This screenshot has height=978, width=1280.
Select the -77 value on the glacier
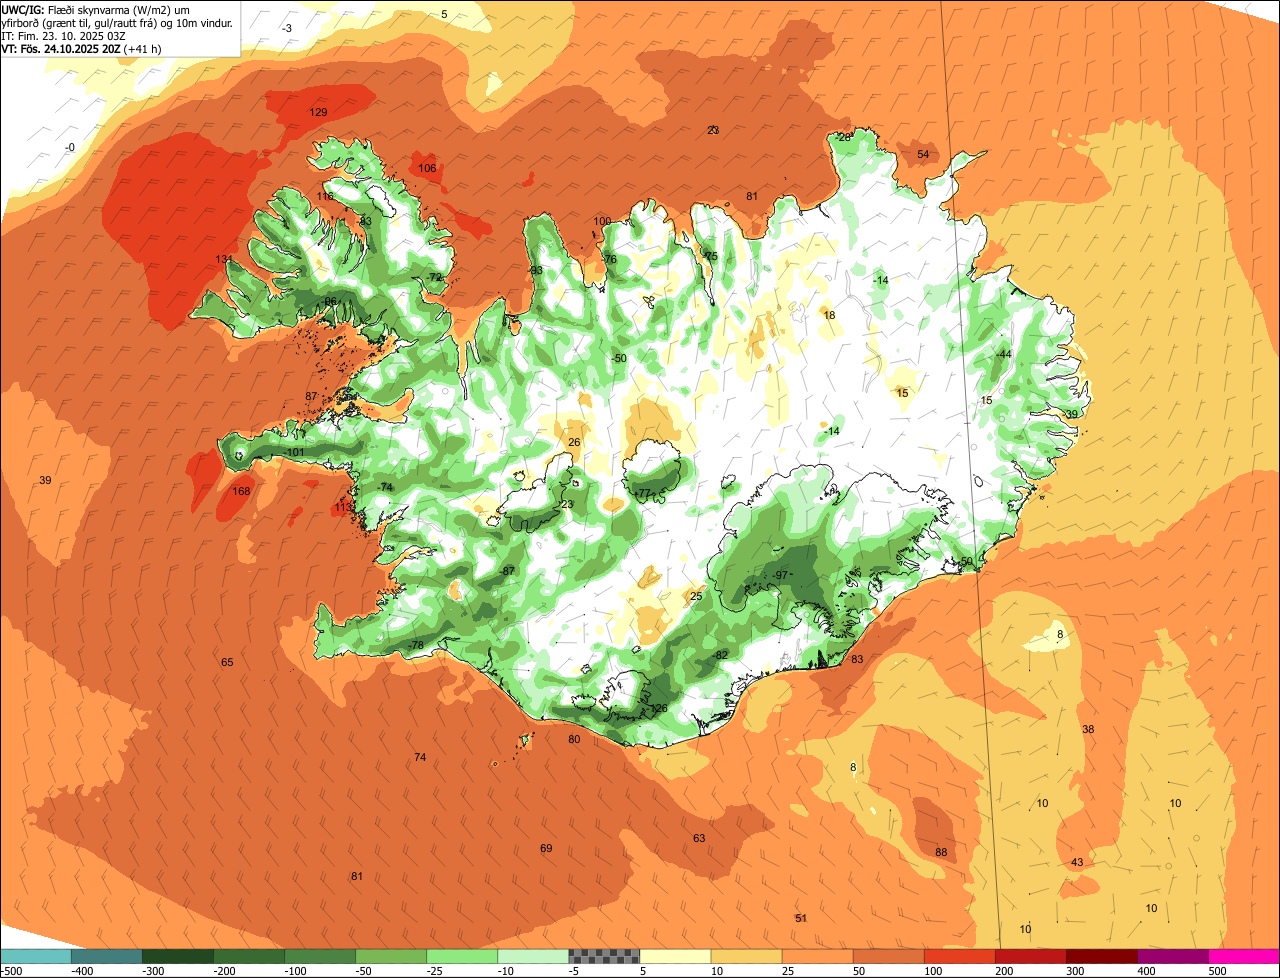click(x=642, y=494)
